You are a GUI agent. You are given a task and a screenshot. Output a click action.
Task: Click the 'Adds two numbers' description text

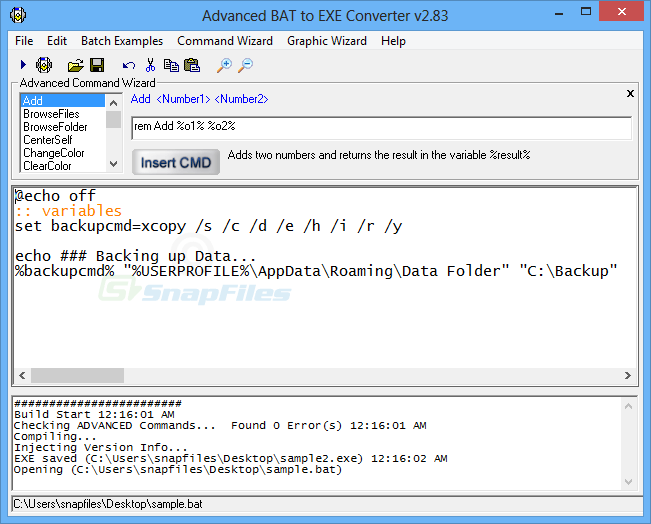coord(379,155)
